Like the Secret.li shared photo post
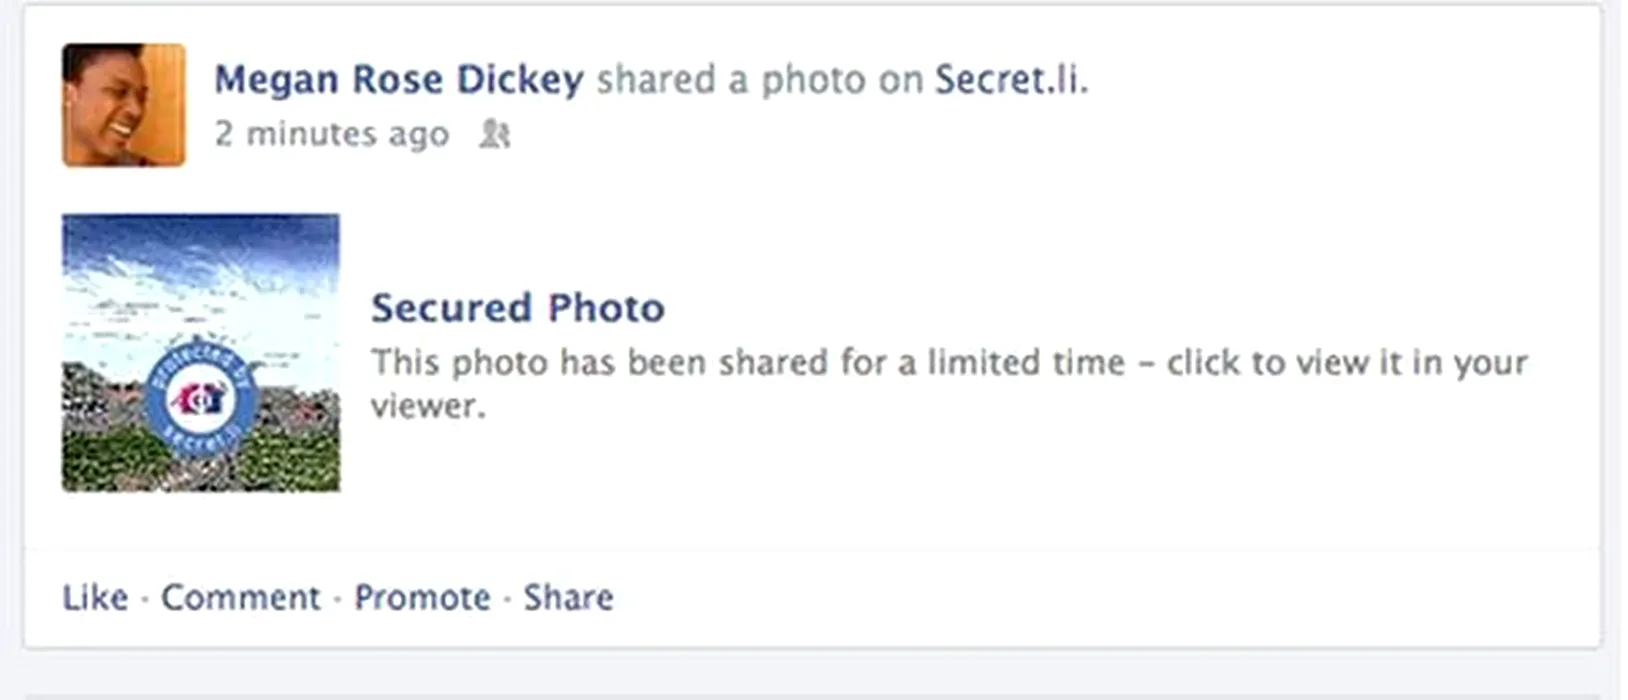 (95, 597)
